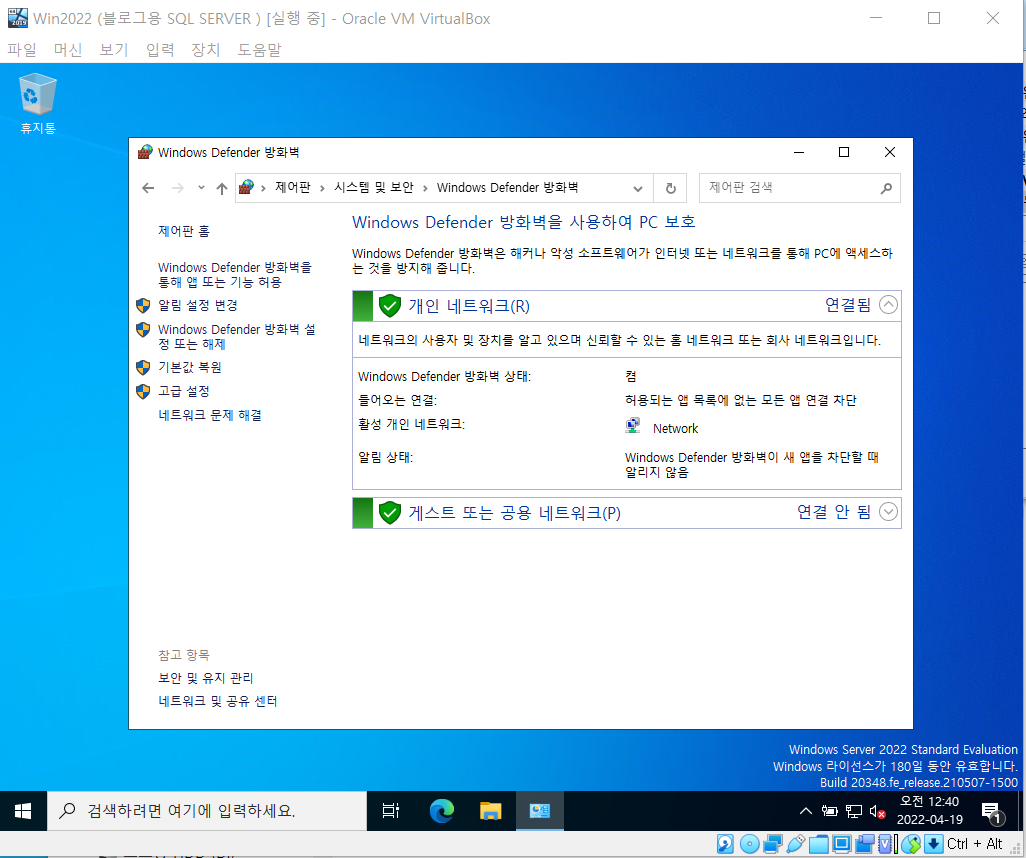The image size is (1026, 858).
Task: Click the VirtualBox CPU virtualization status icon
Action: pyautogui.click(x=885, y=844)
